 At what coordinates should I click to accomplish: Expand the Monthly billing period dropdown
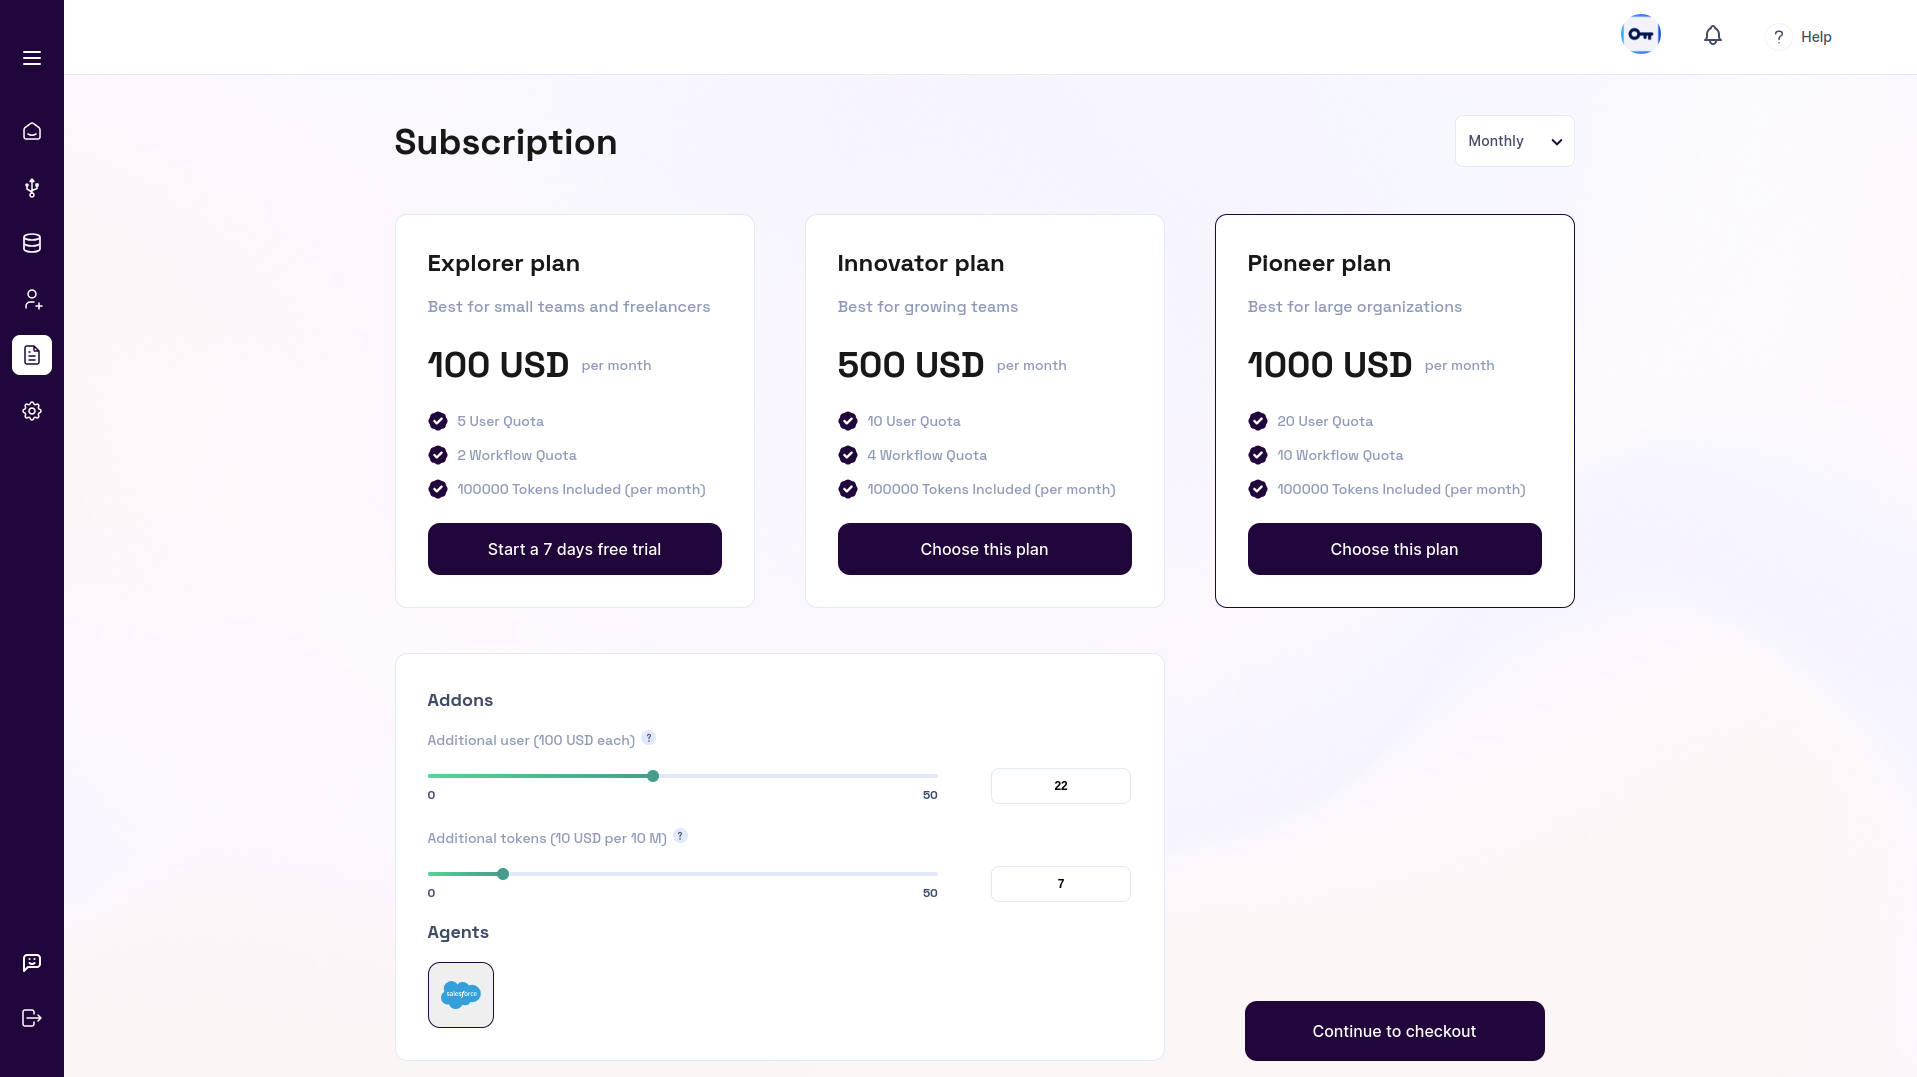(1514, 141)
